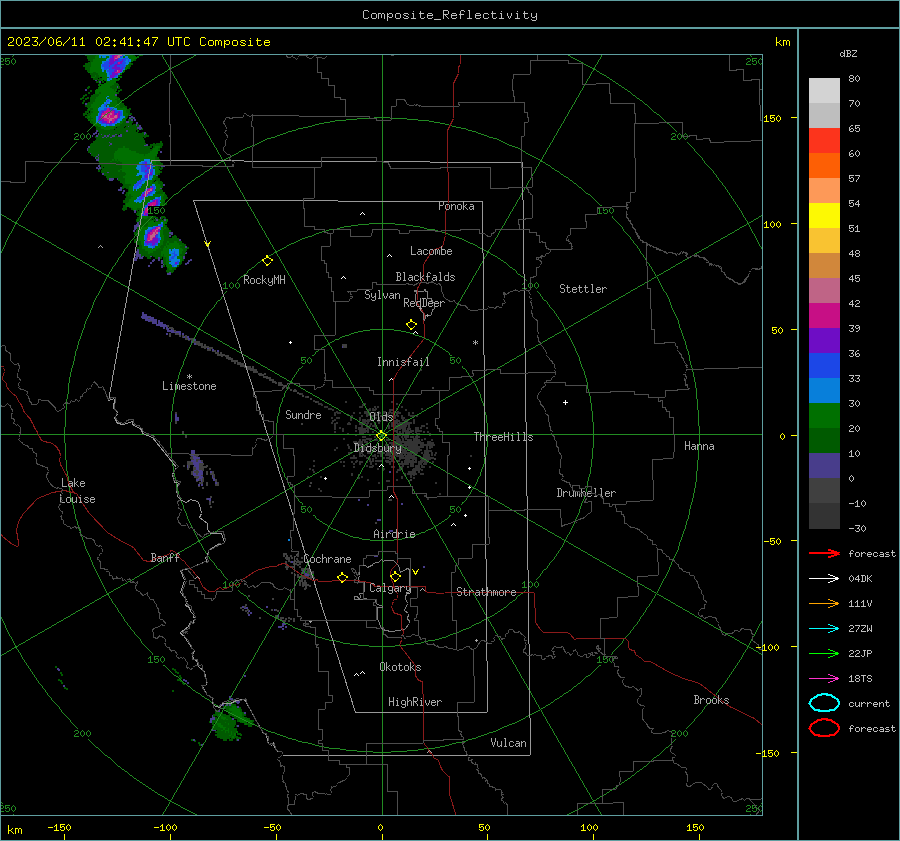This screenshot has width=900, height=841.
Task: Click the yellow diamond marker above Calgary
Action: (395, 576)
